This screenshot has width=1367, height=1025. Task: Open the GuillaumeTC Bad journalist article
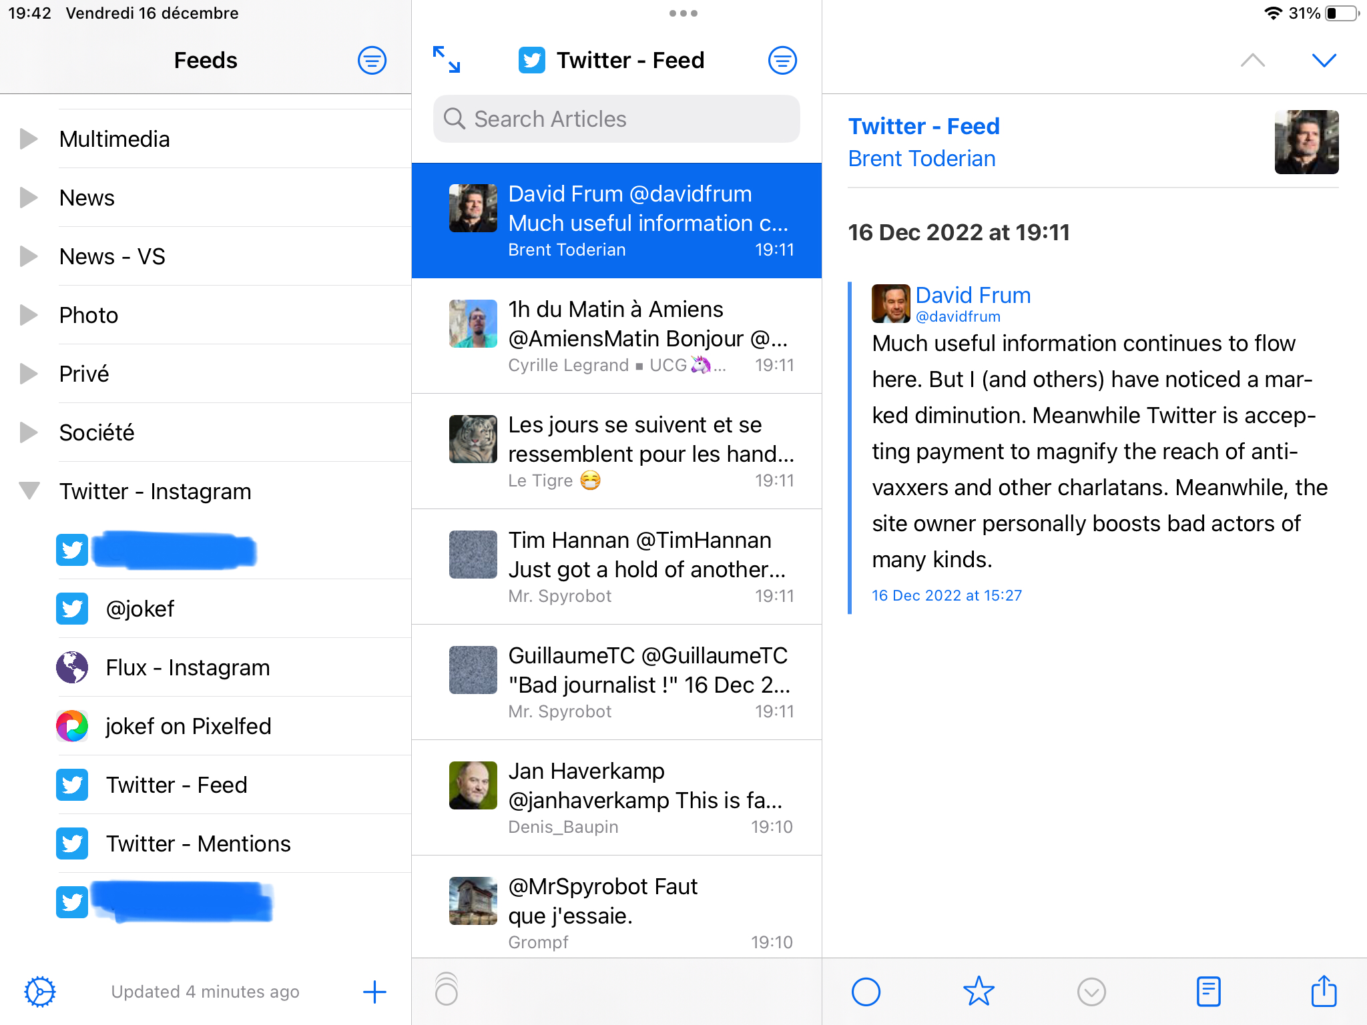click(616, 682)
